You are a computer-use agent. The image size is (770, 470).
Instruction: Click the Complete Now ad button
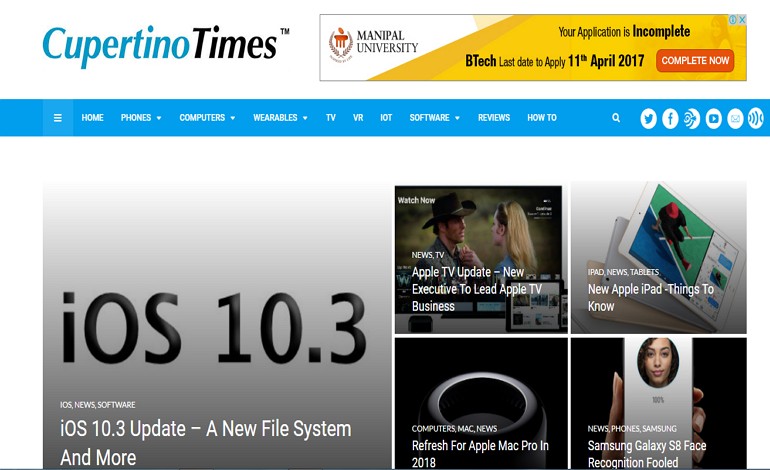point(695,60)
